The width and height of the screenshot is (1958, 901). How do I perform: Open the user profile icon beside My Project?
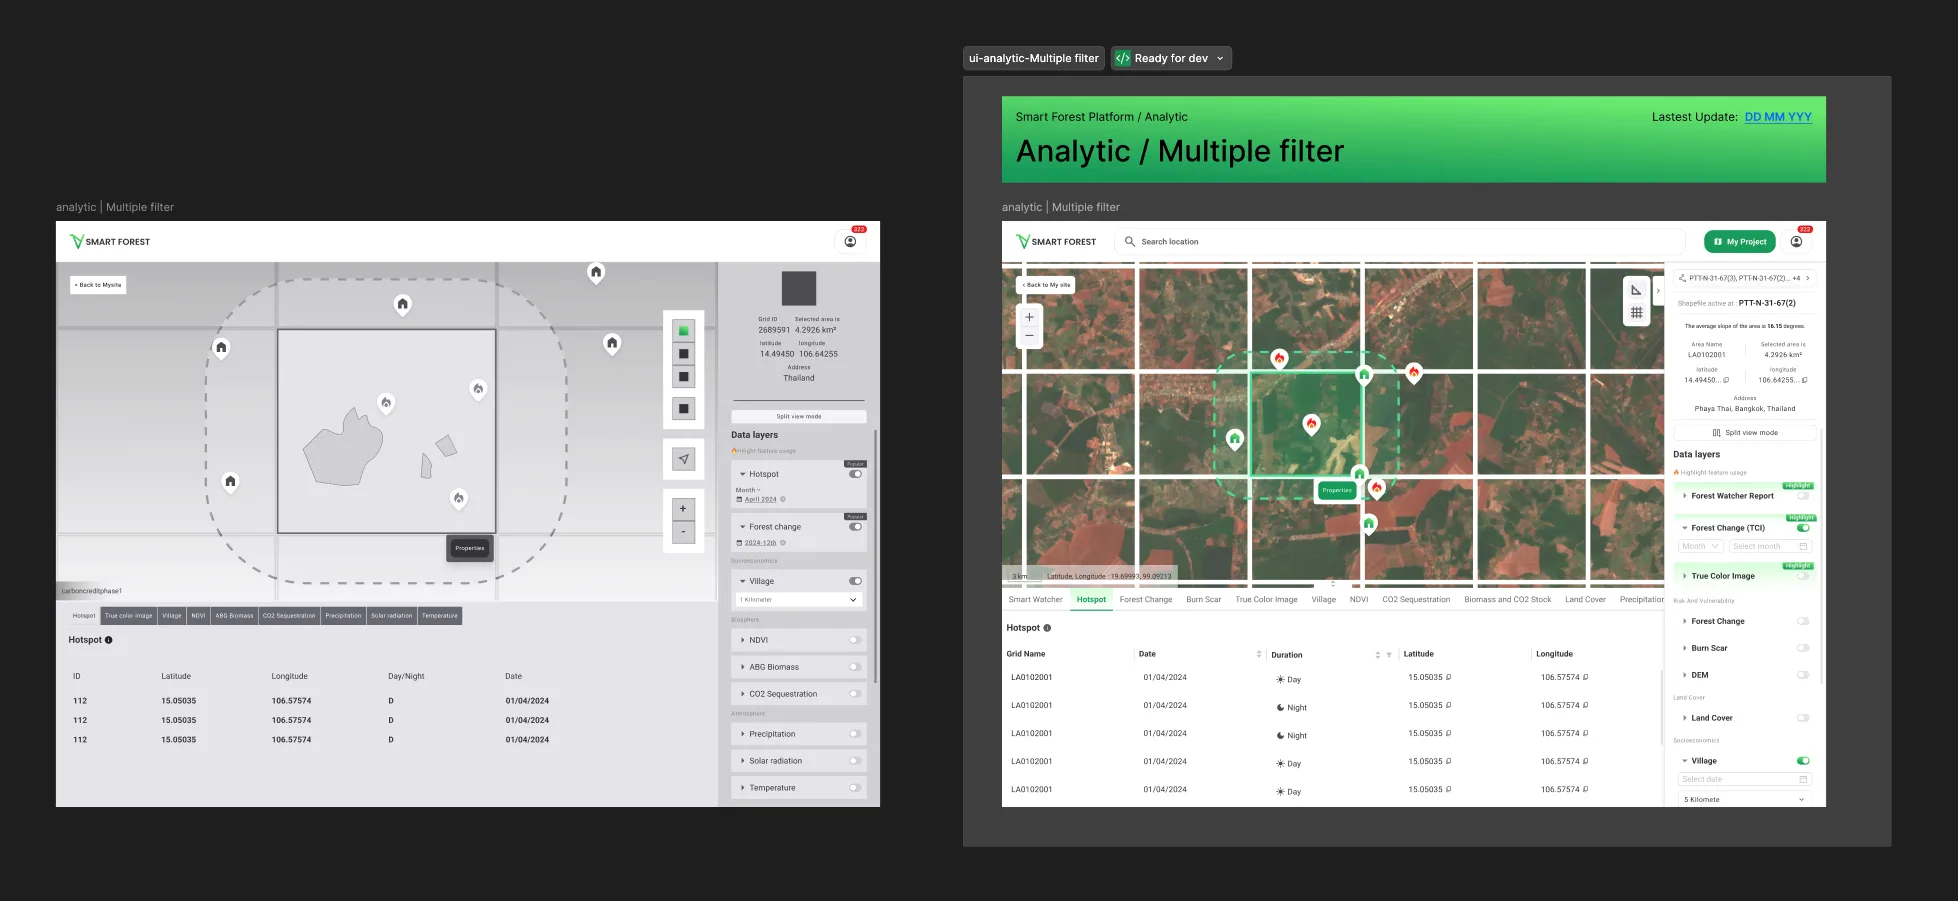click(x=1796, y=242)
